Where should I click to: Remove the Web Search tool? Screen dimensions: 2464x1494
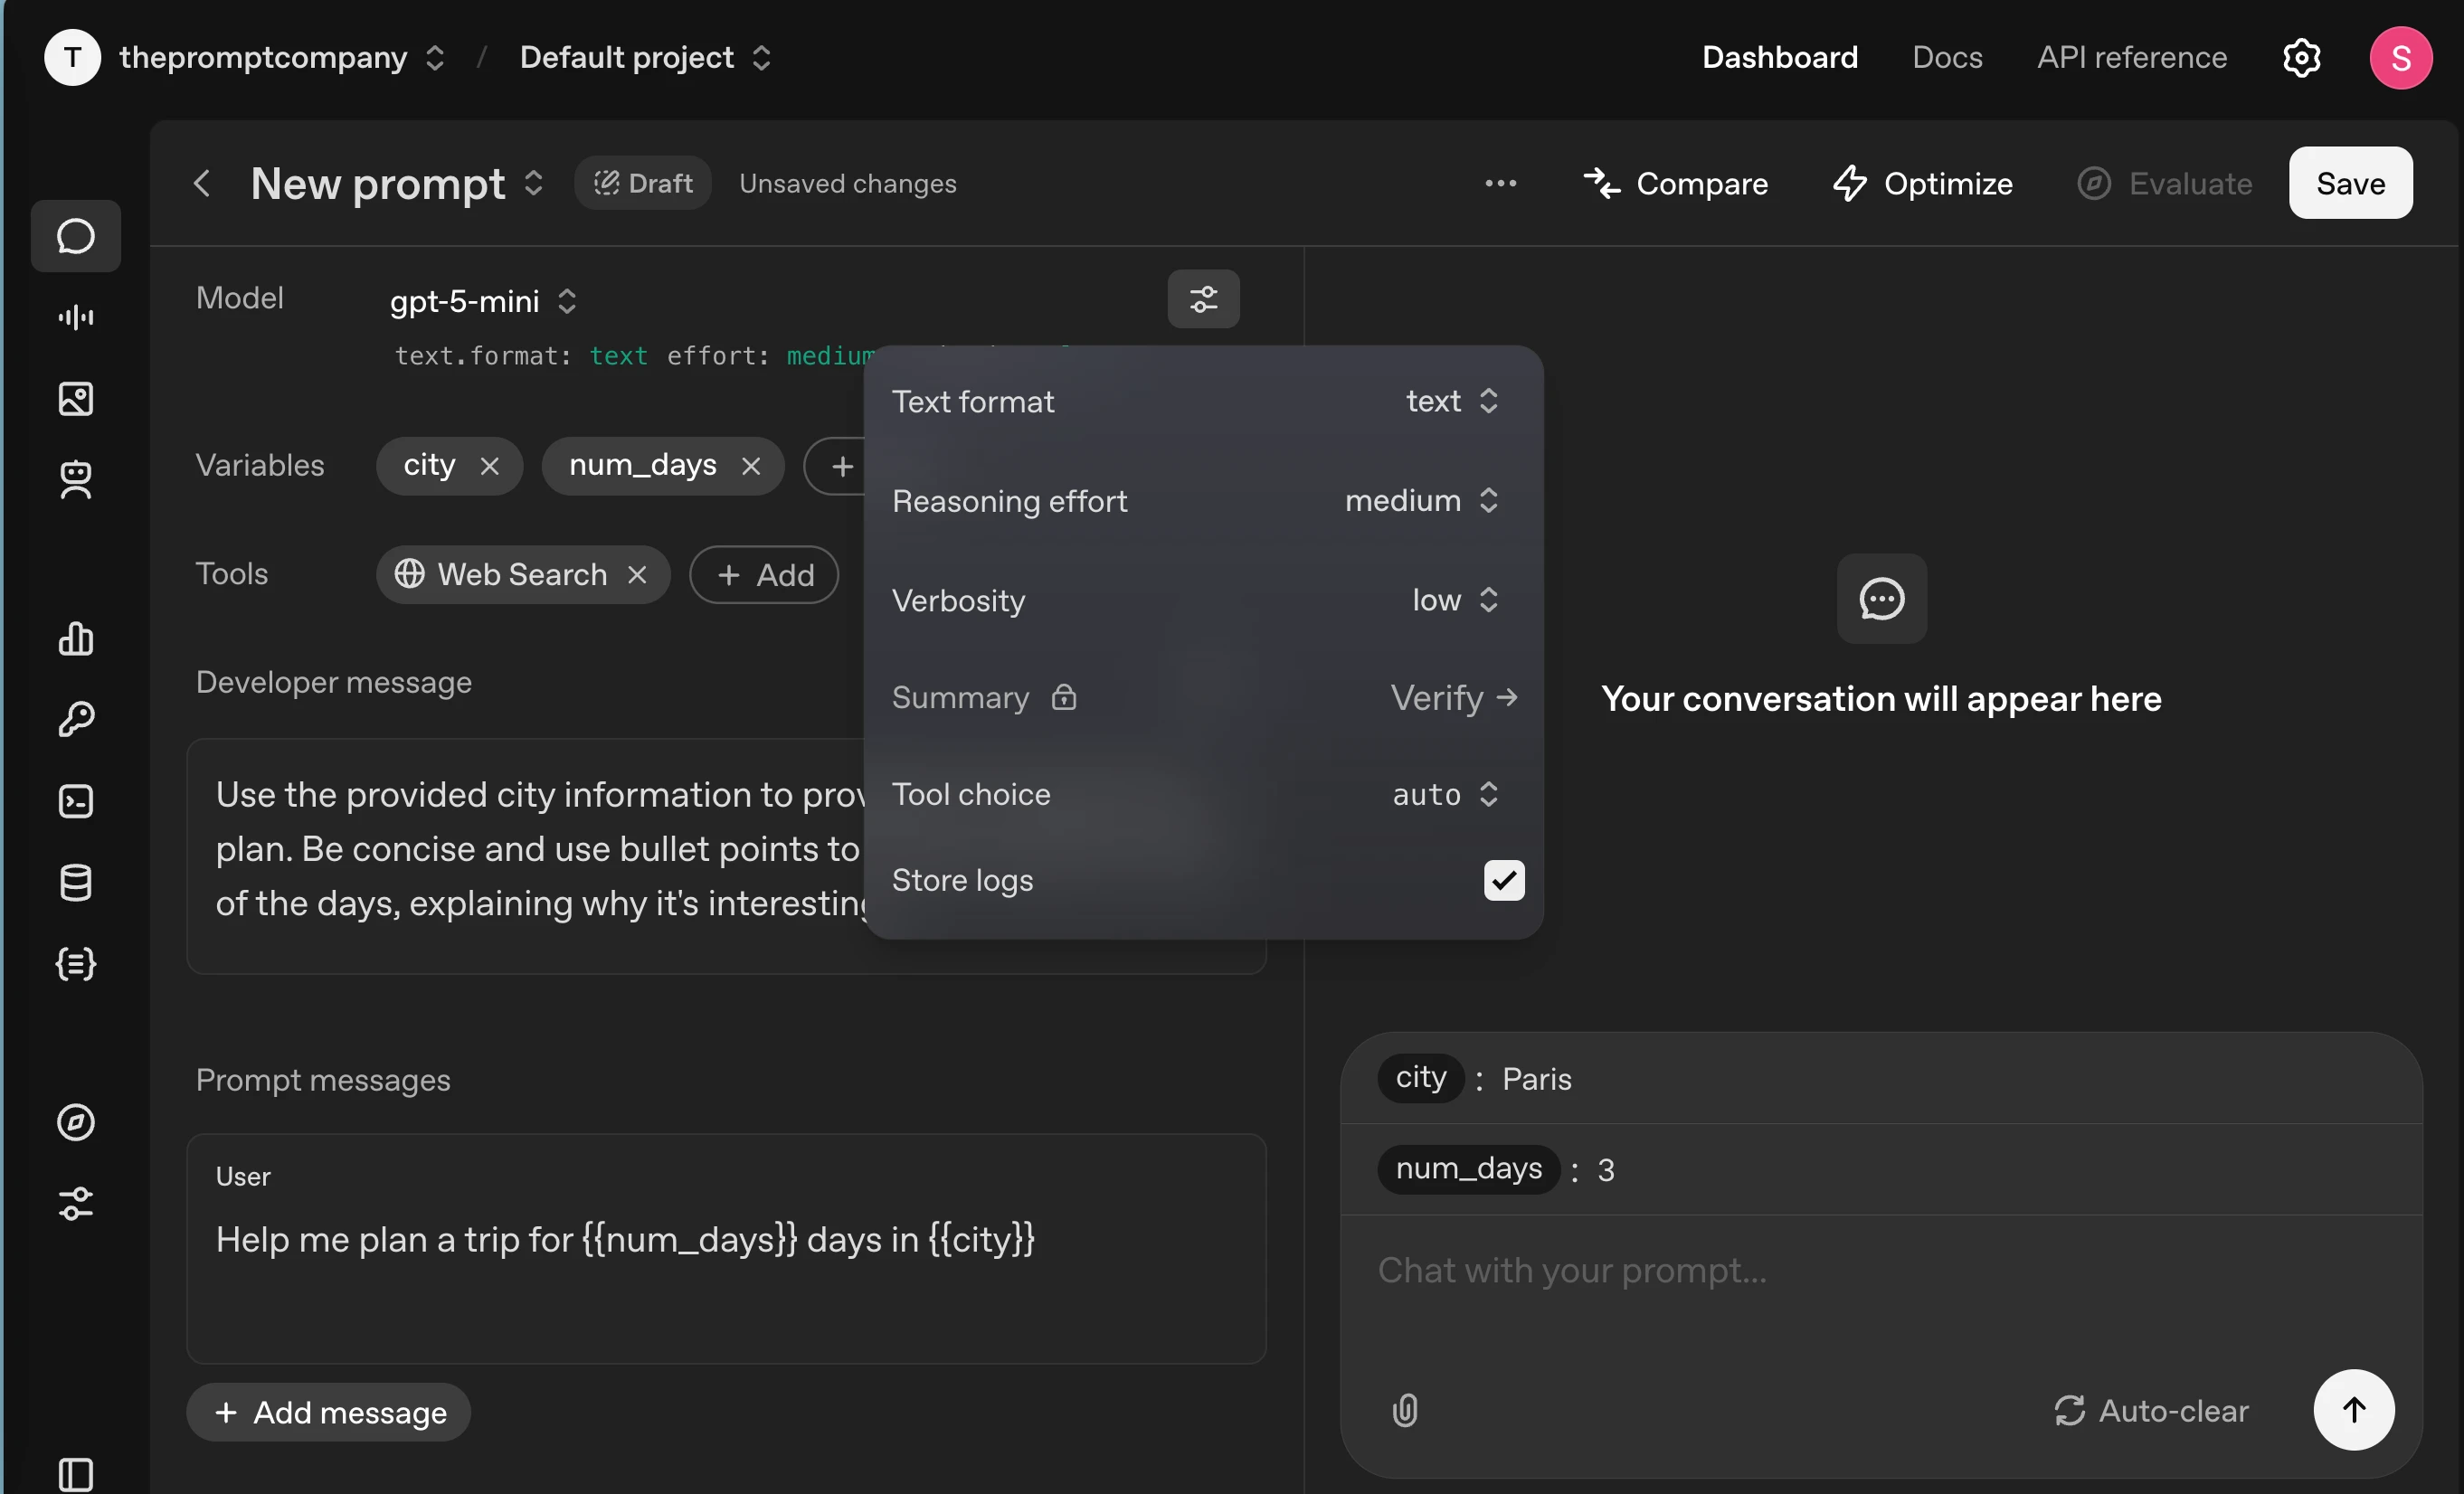pyautogui.click(x=637, y=575)
